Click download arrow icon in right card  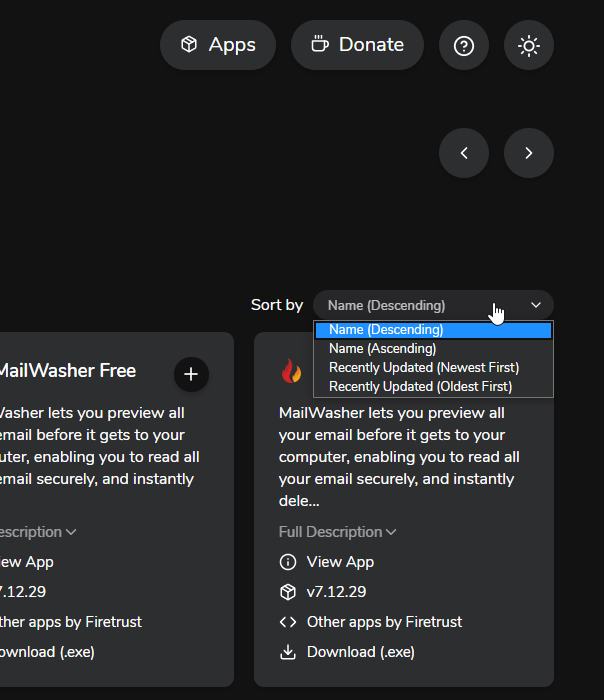click(288, 652)
